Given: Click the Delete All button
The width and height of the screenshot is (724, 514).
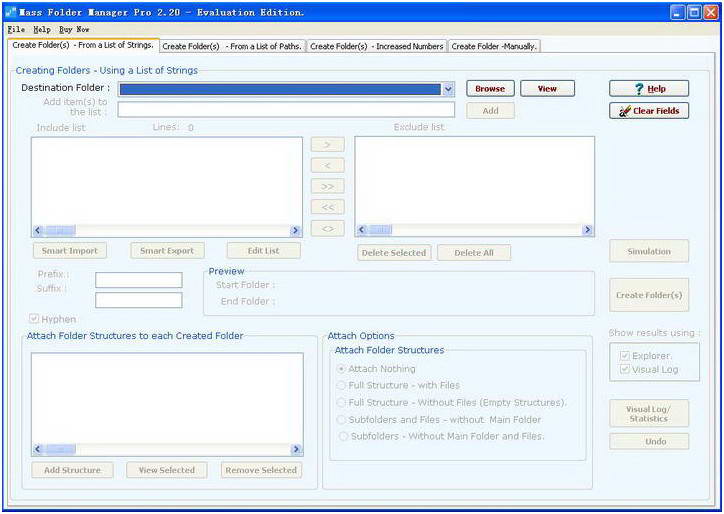Looking at the screenshot, I should [x=474, y=253].
